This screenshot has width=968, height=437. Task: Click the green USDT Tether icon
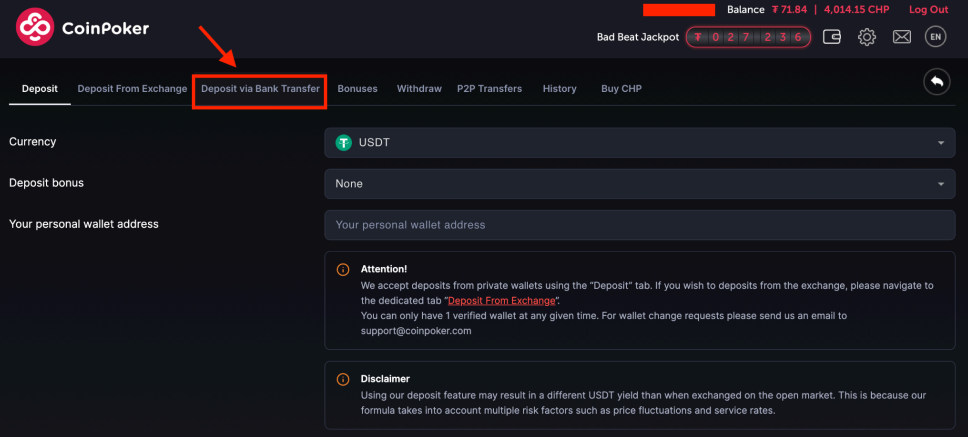click(x=344, y=143)
